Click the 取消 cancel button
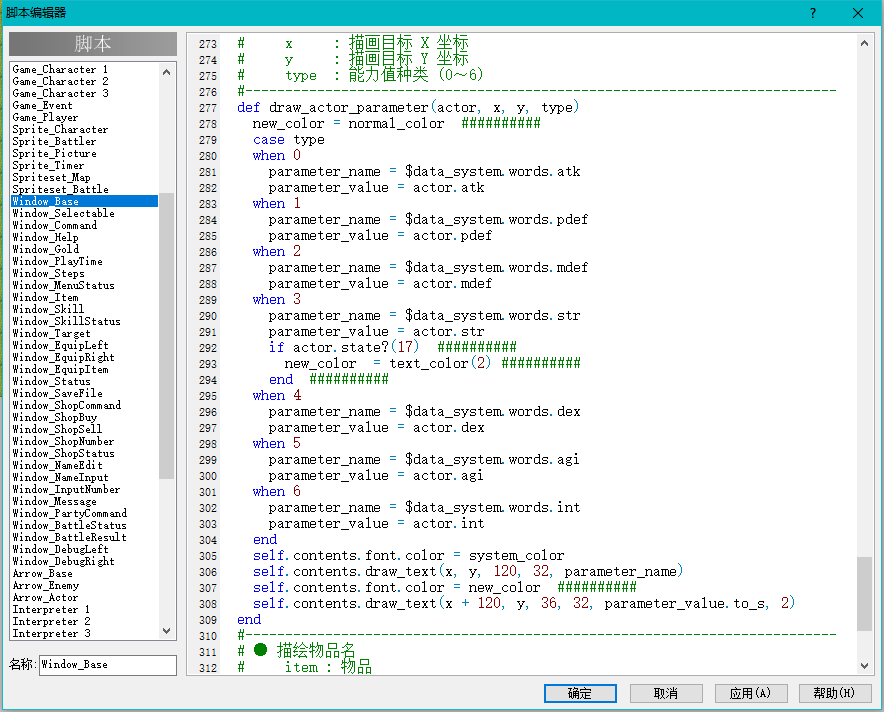The width and height of the screenshot is (884, 712). click(666, 693)
